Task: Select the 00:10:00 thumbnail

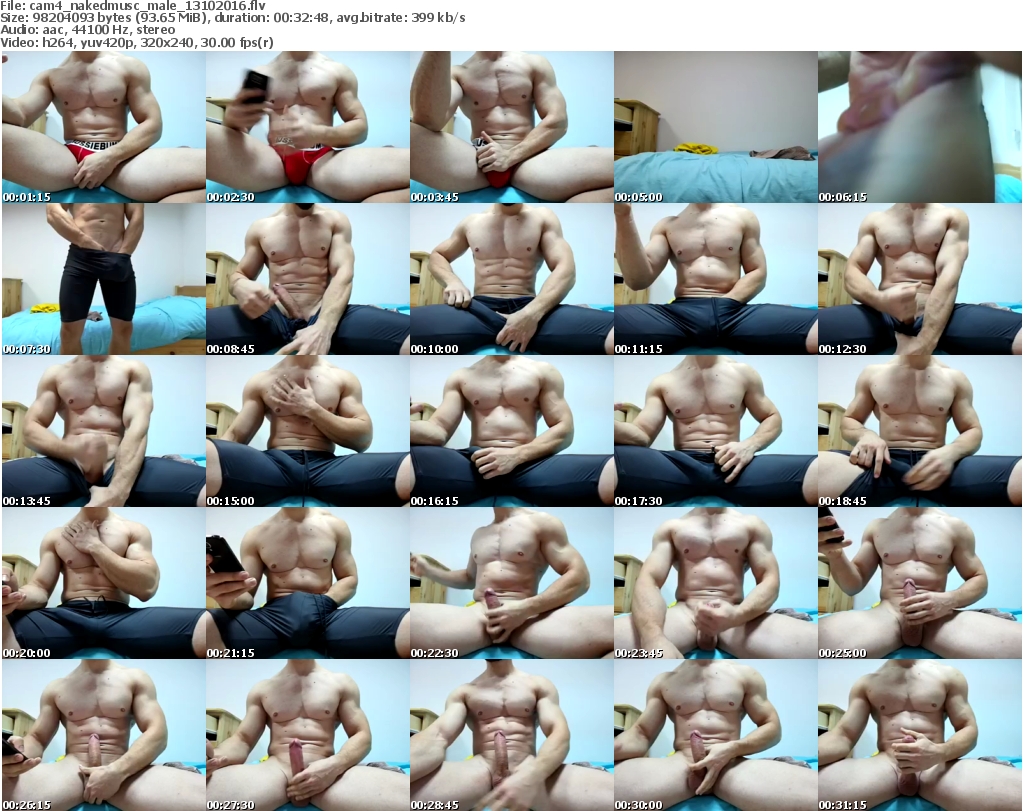Action: tap(511, 279)
